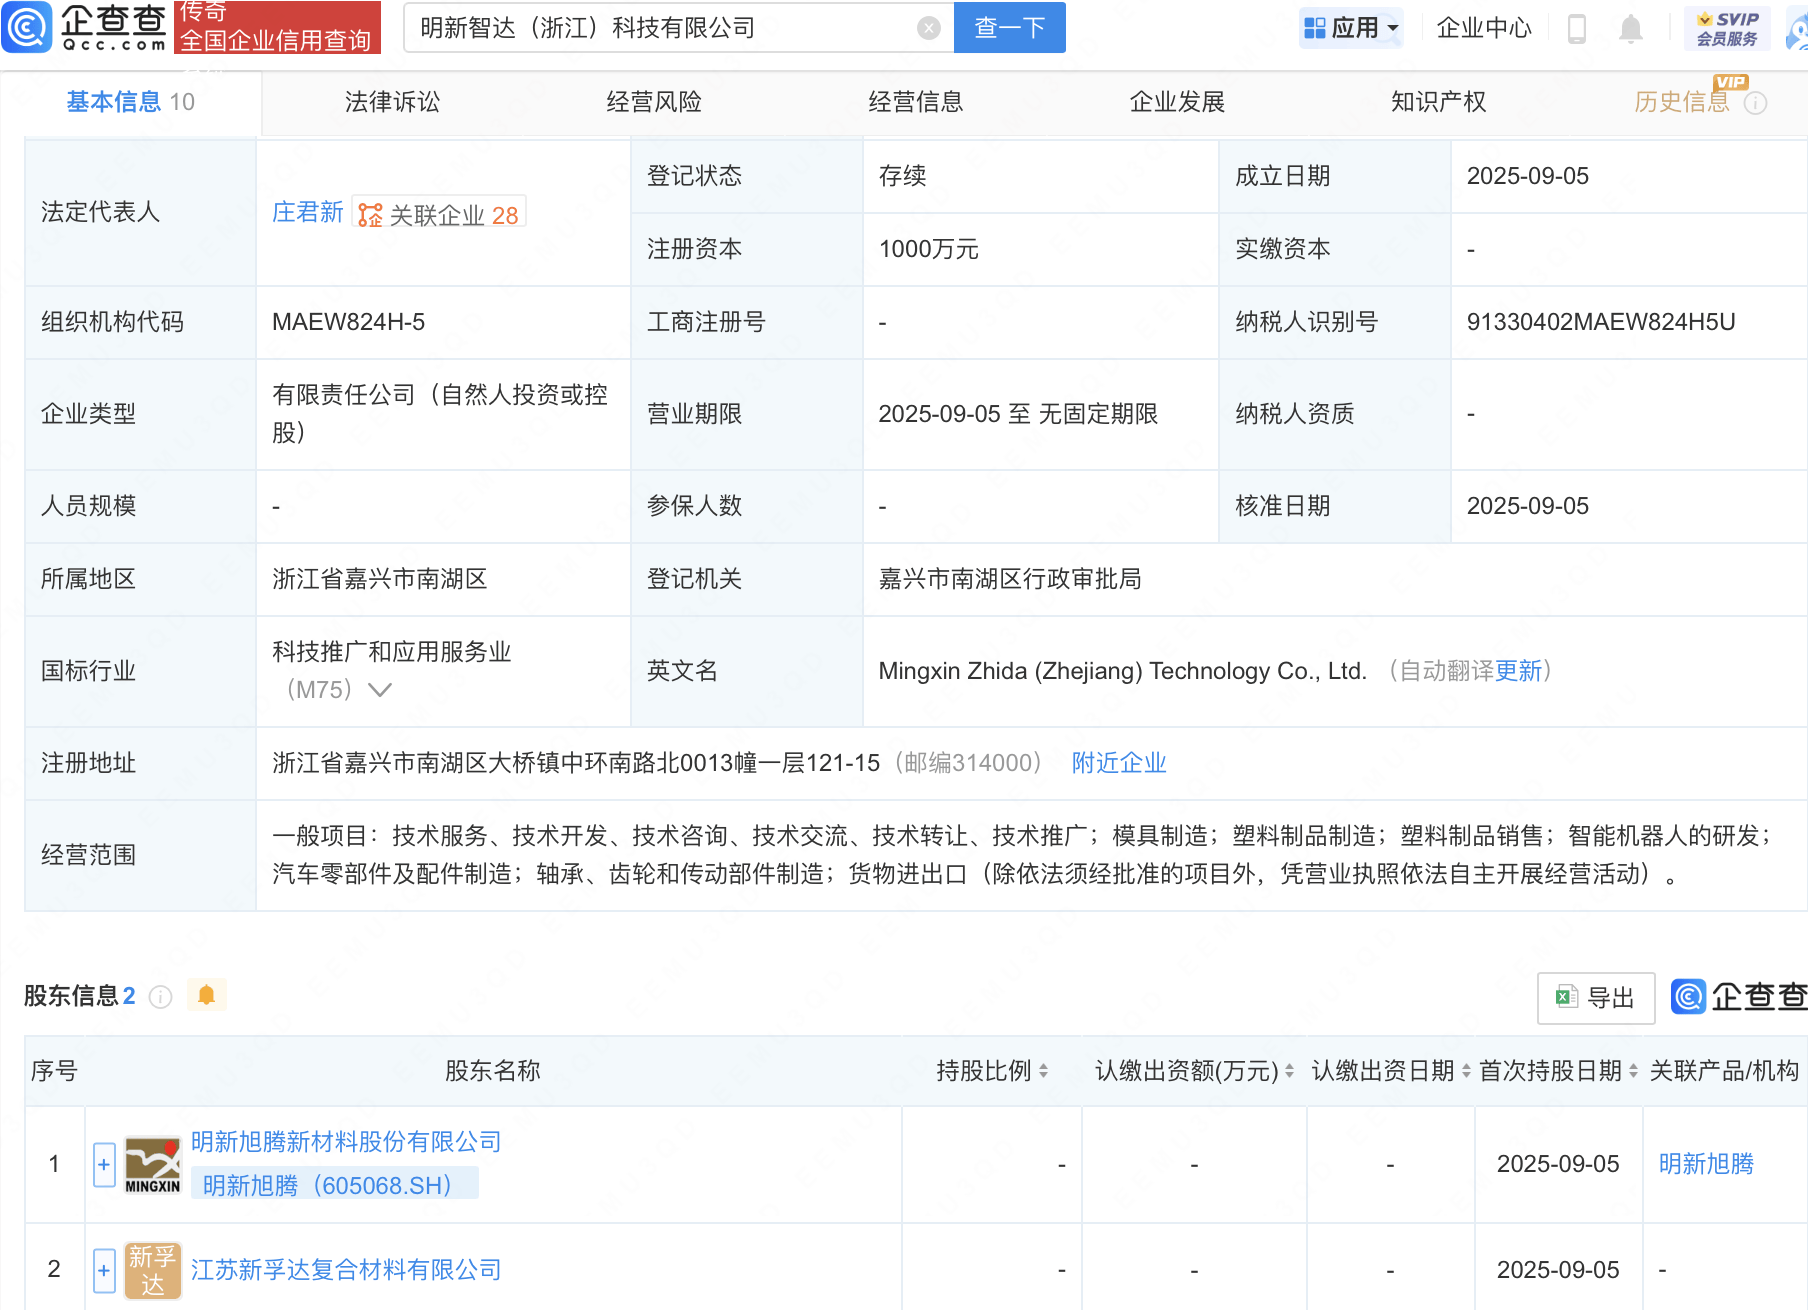The width and height of the screenshot is (1808, 1310).
Task: Open the 知识产权 tab
Action: pos(1438,102)
